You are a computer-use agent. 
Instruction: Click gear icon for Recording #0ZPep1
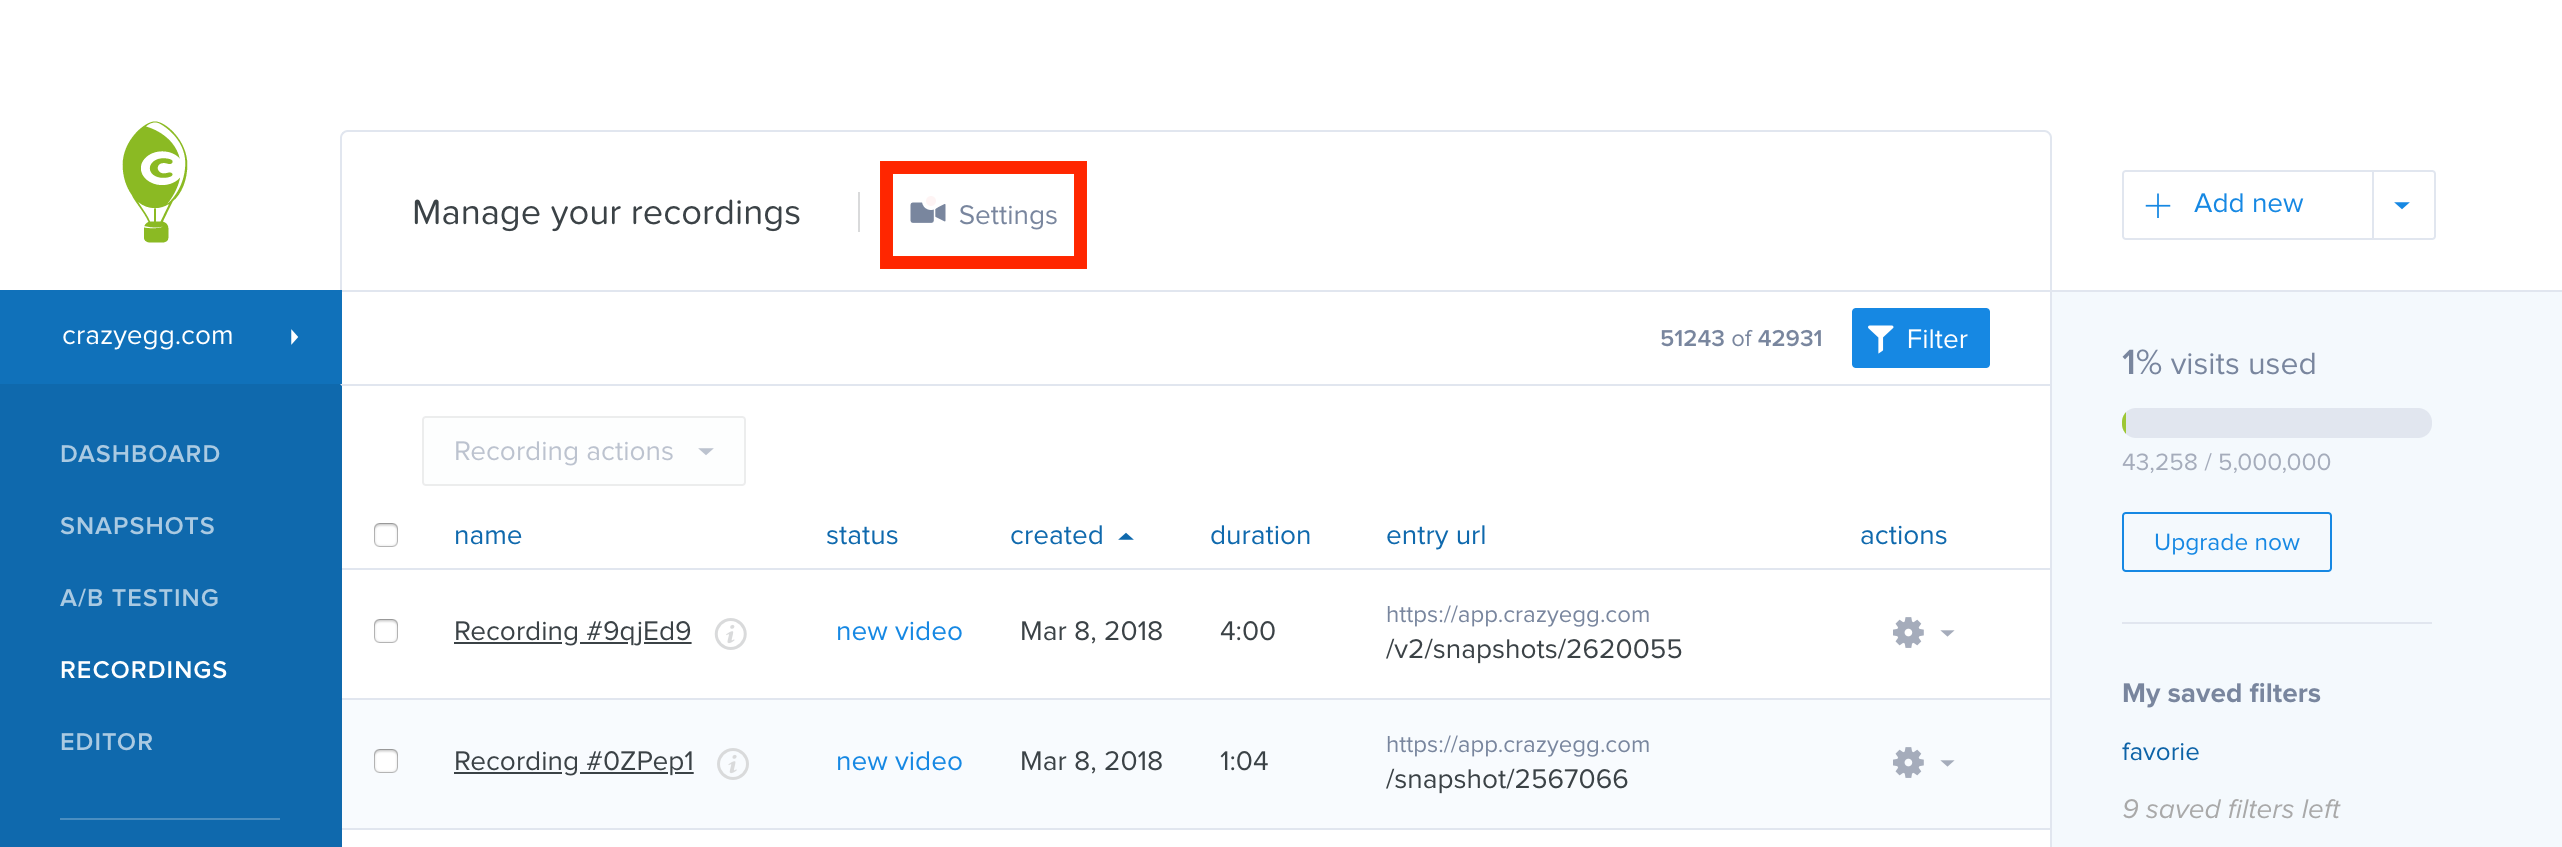click(1908, 762)
